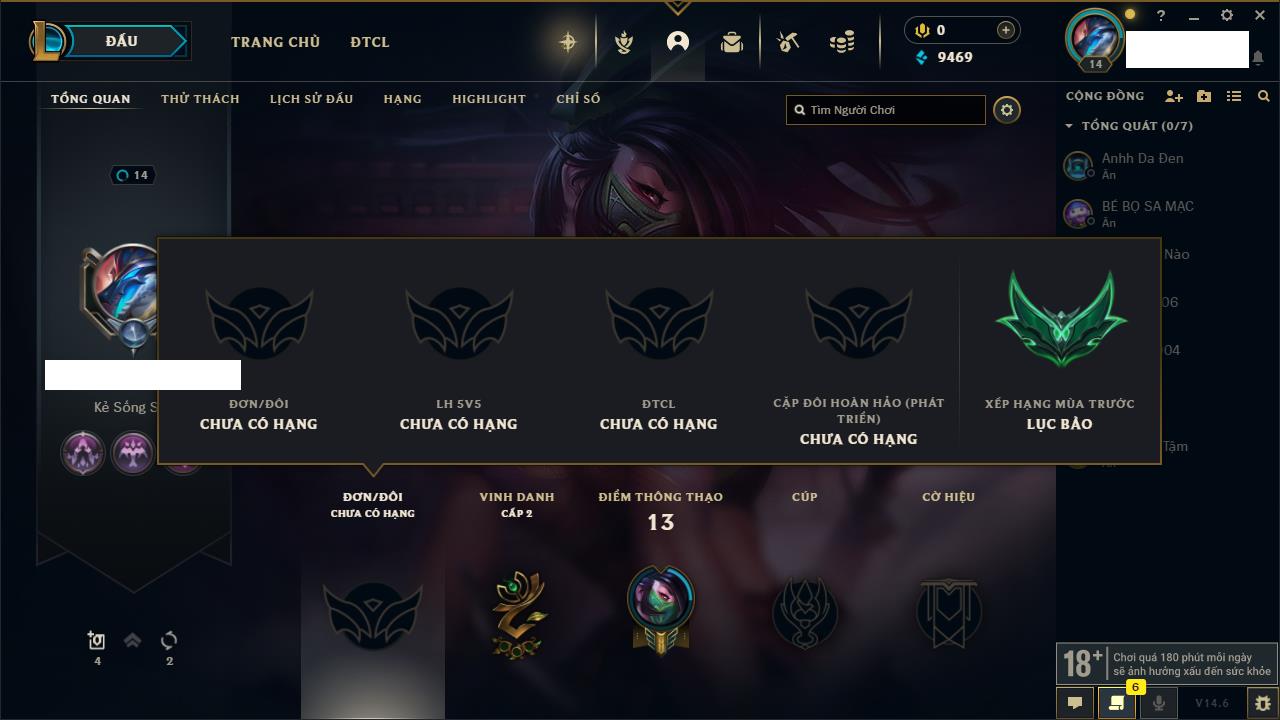Click the Tìm Người Chơi search field
The width and height of the screenshot is (1280, 720).
click(886, 110)
